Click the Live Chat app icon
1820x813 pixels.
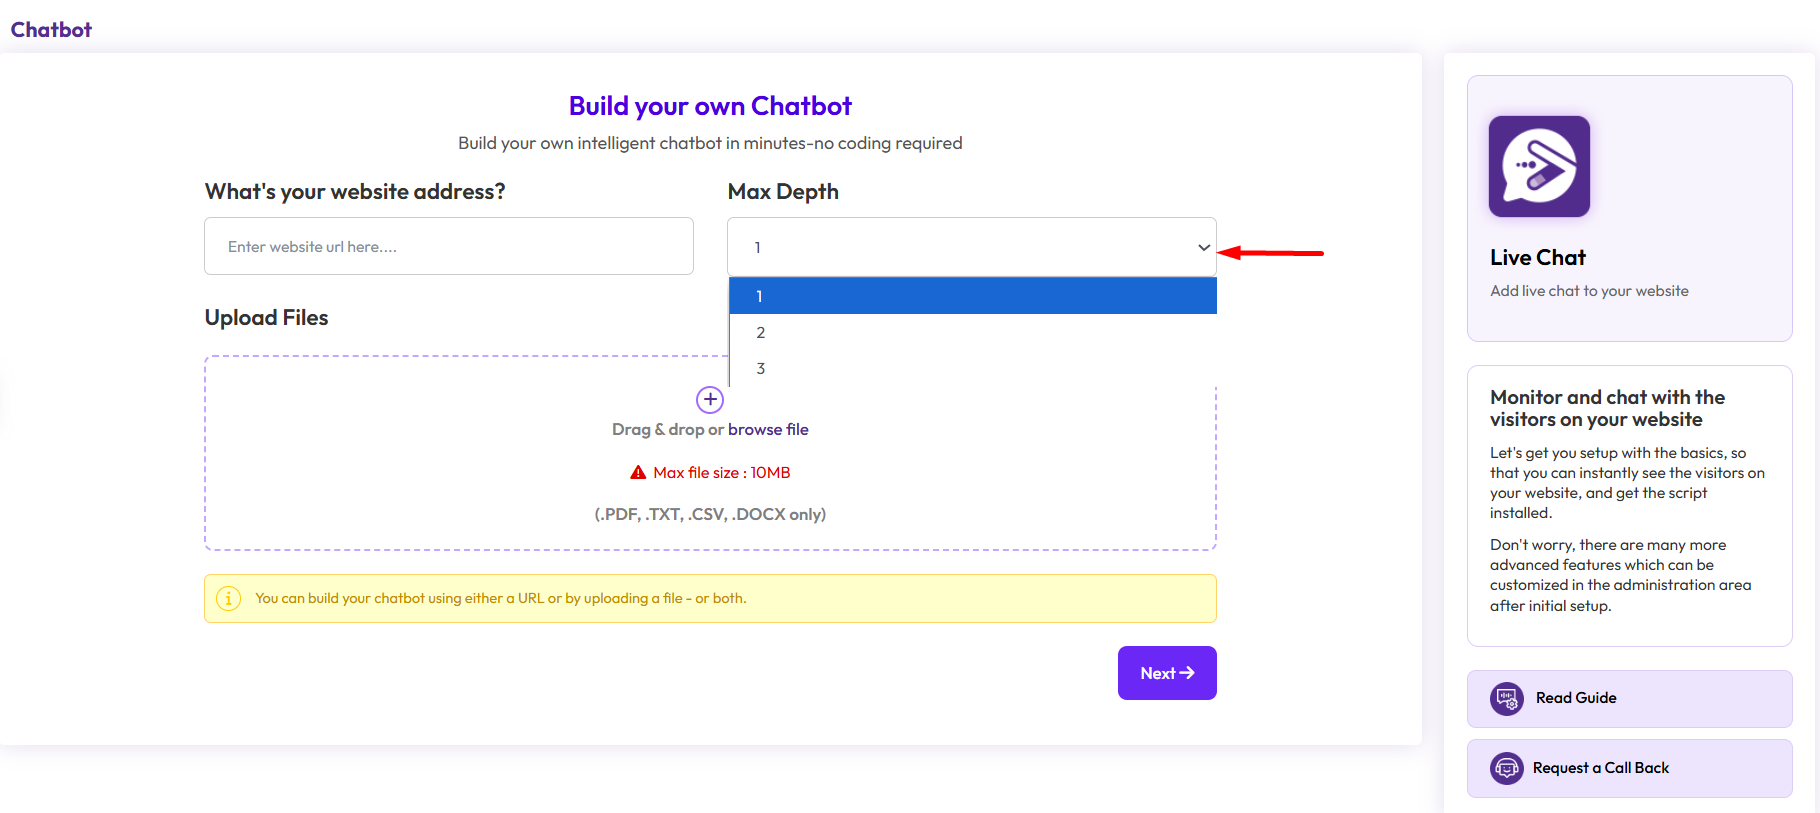tap(1539, 167)
